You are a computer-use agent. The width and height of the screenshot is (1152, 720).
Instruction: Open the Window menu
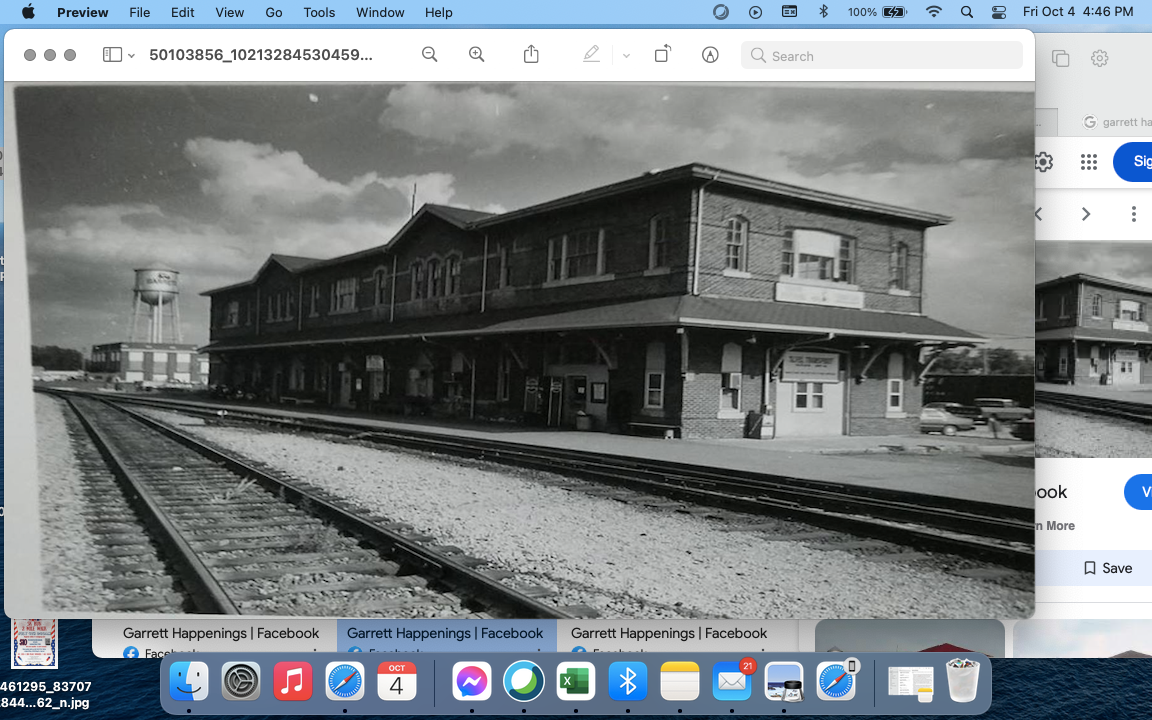(x=380, y=12)
